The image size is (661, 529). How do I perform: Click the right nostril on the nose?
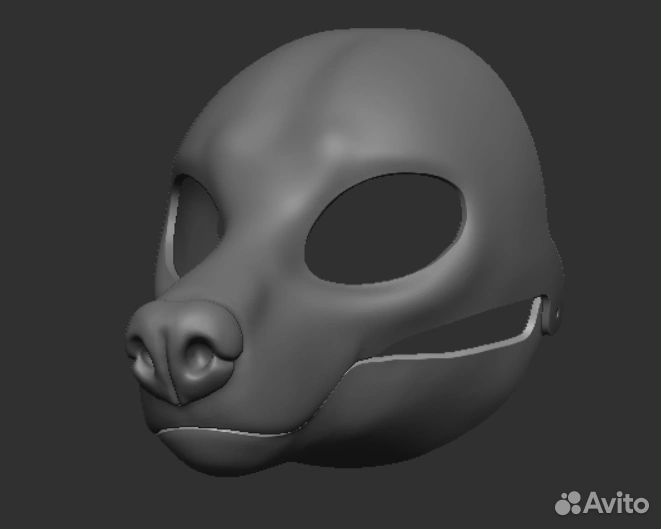(203, 355)
